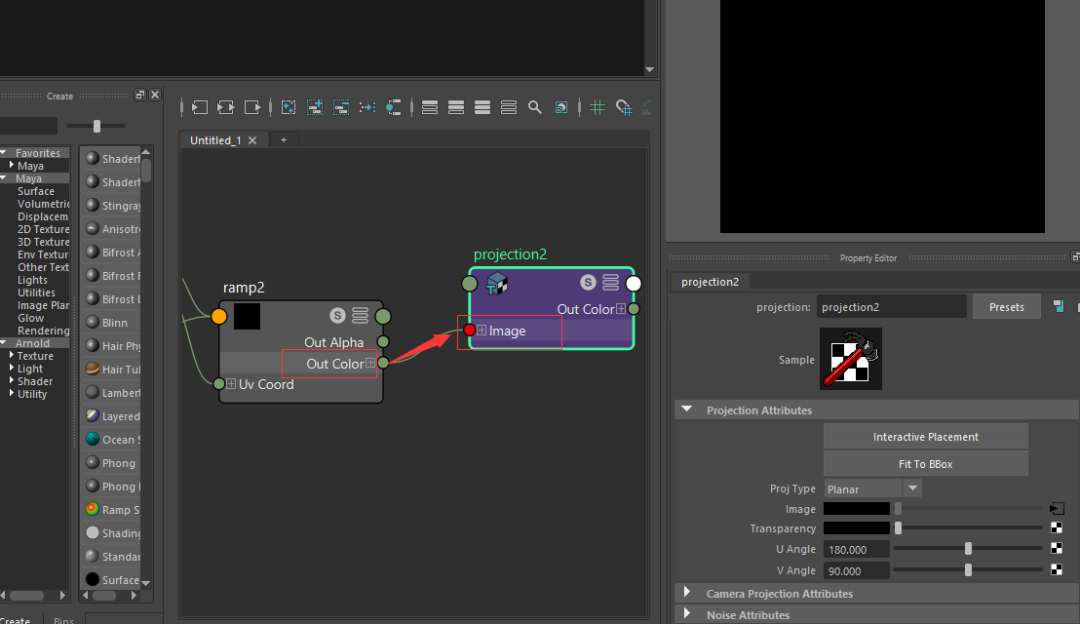Expand the Arnold Shader category

pos(11,381)
